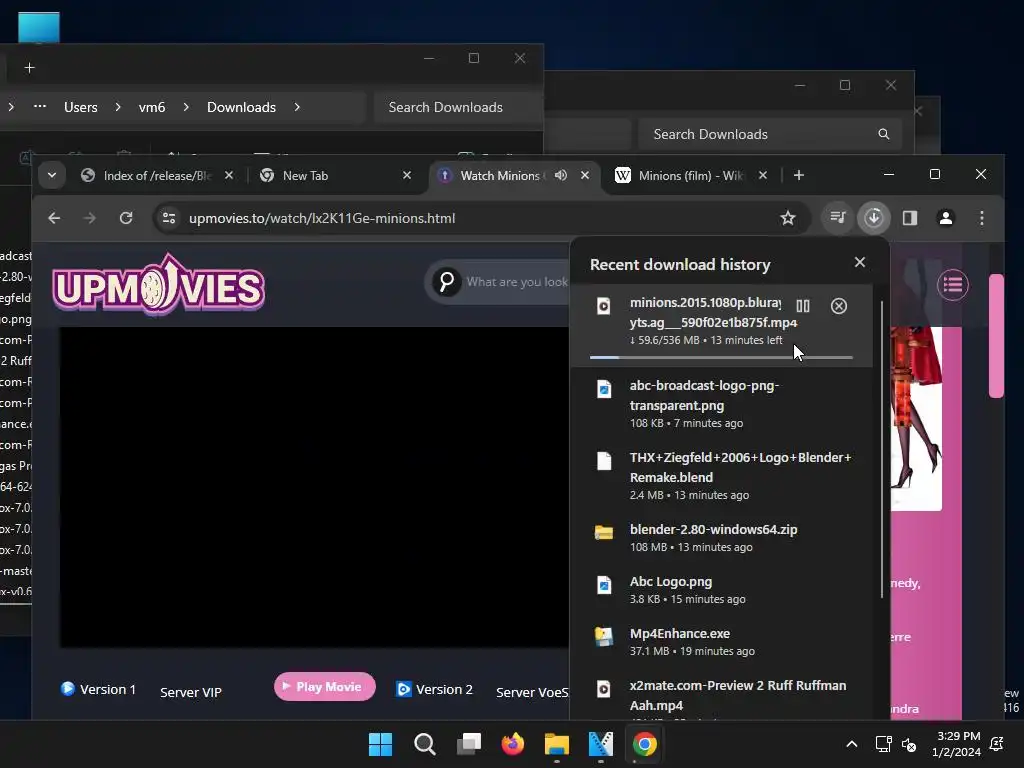Choose Server VIP

[x=191, y=692]
